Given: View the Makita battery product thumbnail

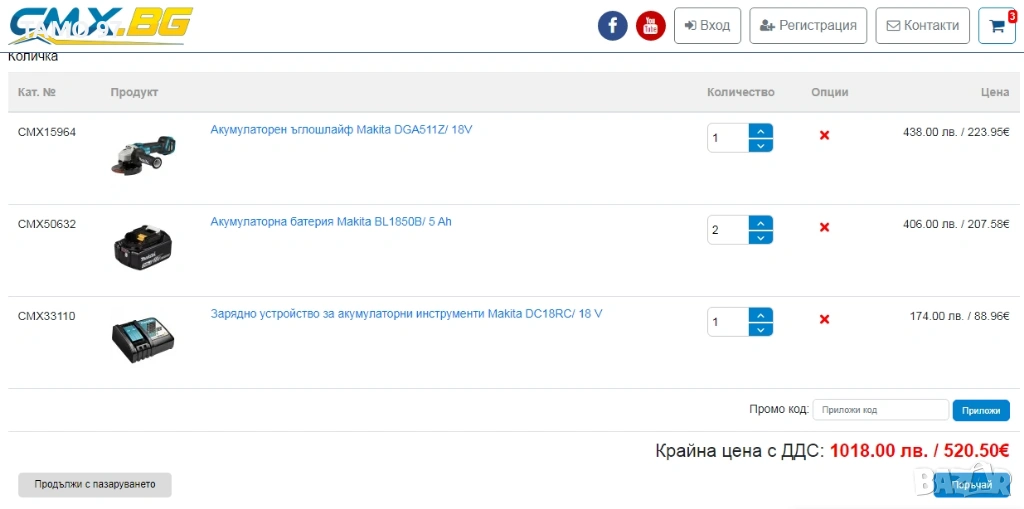Looking at the screenshot, I should 143,247.
